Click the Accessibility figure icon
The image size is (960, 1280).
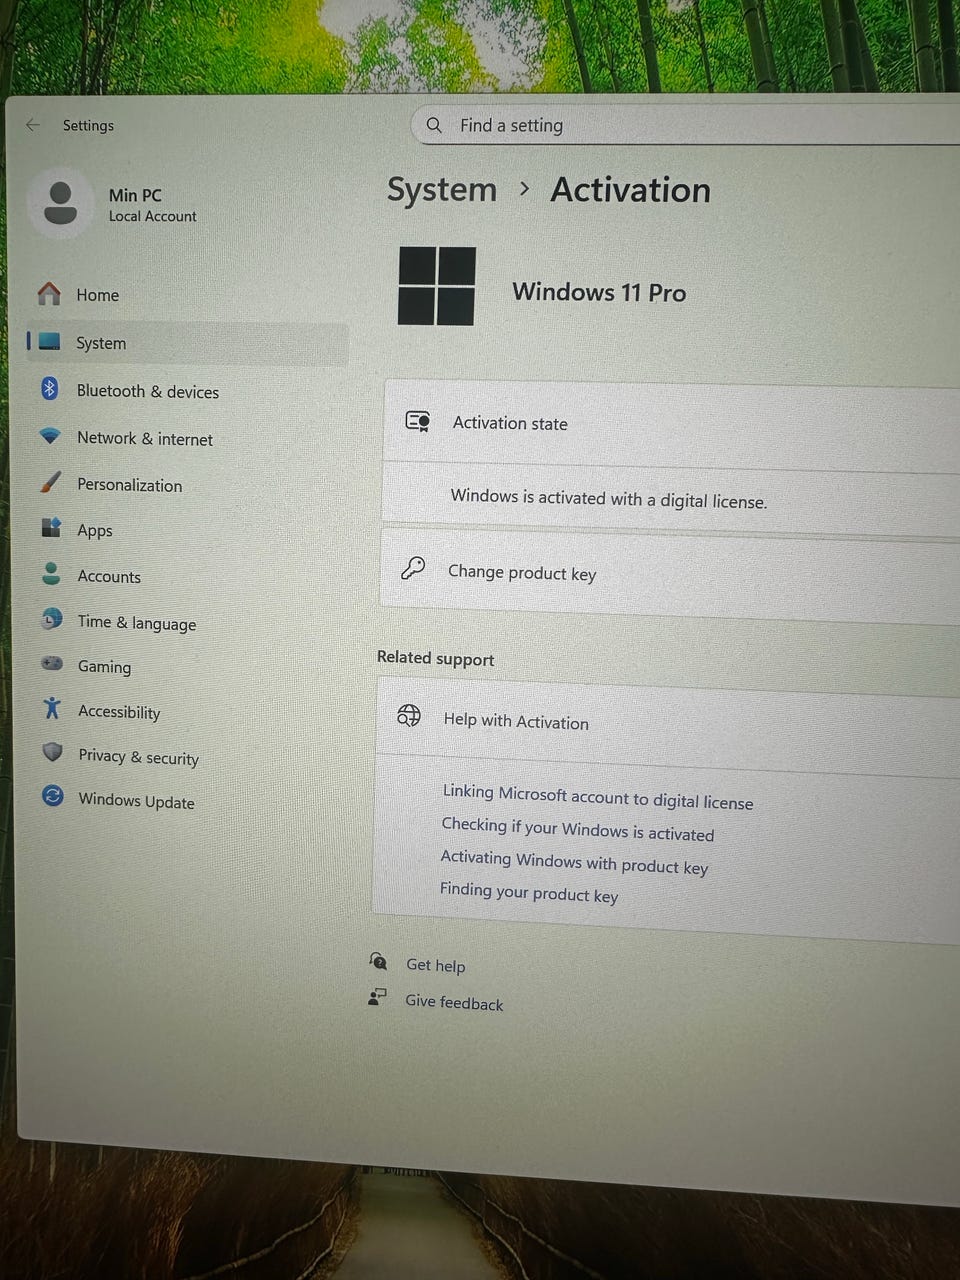(x=52, y=708)
